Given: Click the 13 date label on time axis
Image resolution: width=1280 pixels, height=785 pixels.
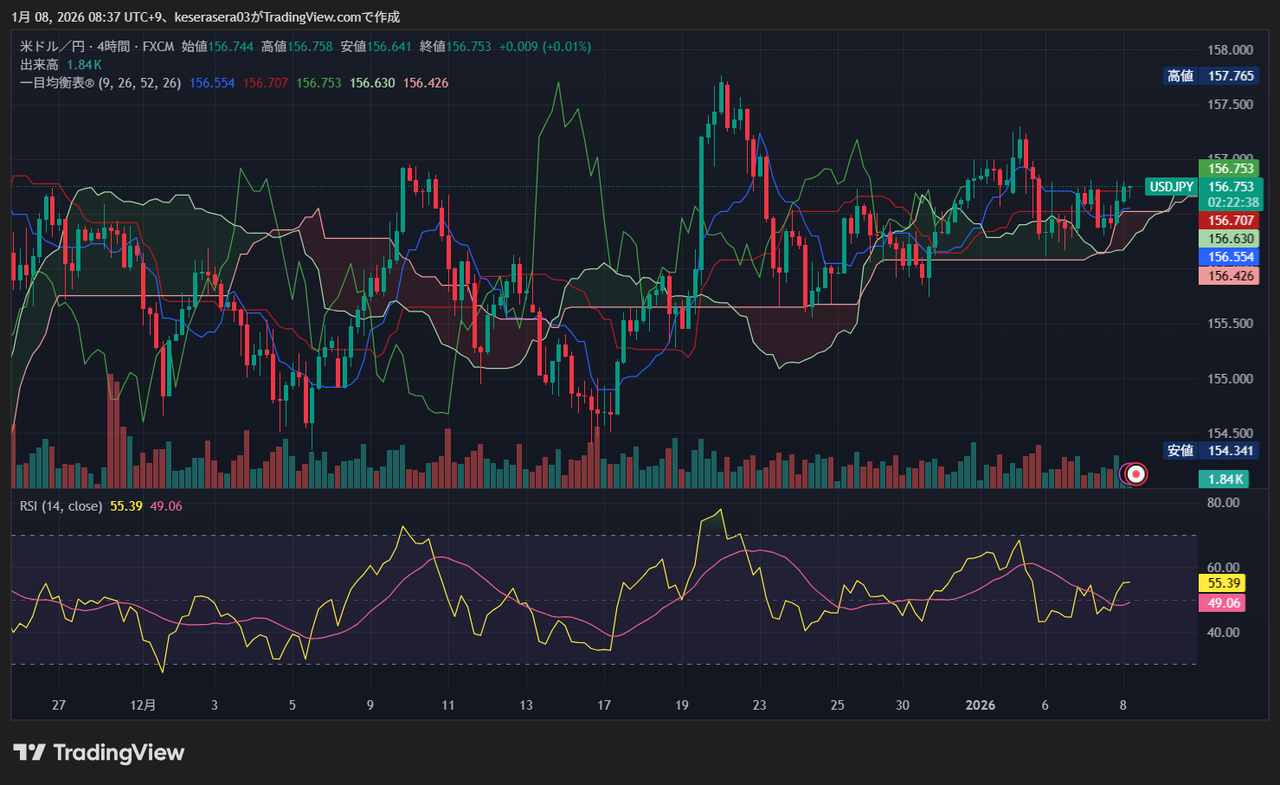Looking at the screenshot, I should tap(526, 705).
